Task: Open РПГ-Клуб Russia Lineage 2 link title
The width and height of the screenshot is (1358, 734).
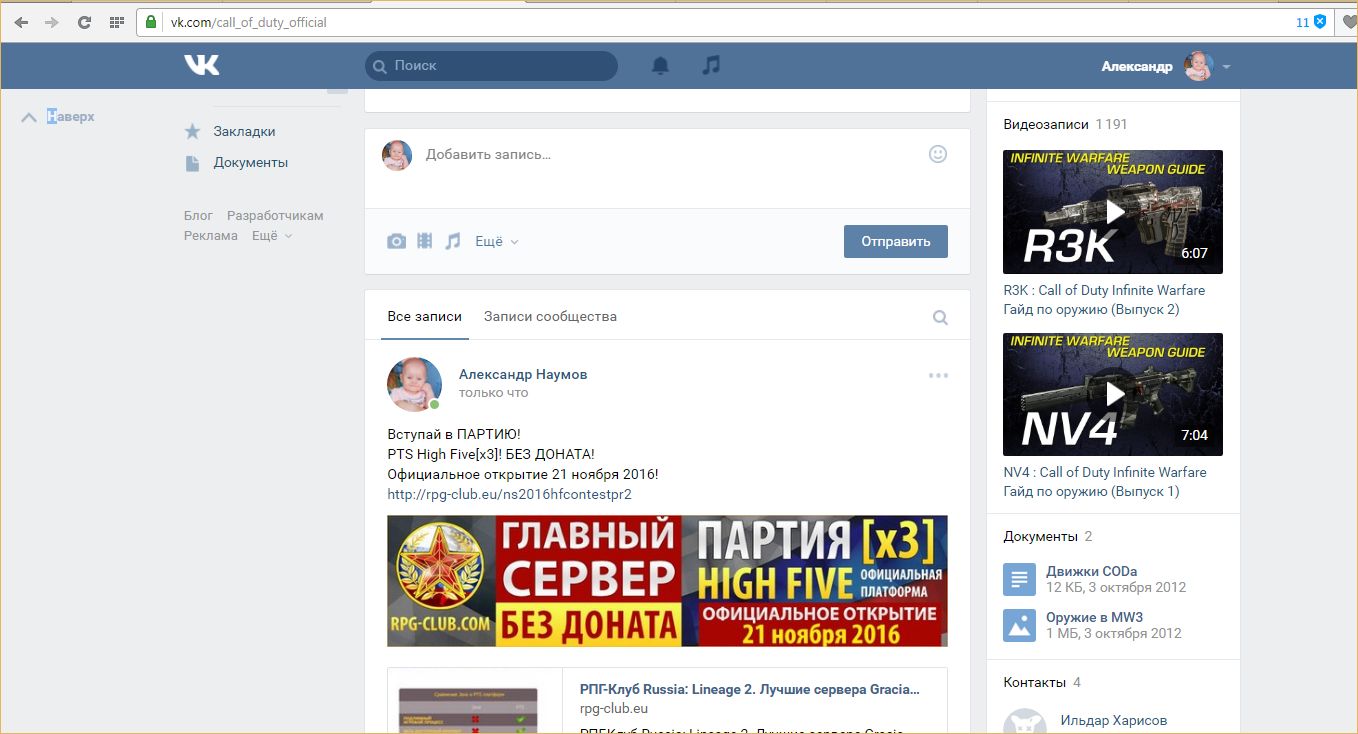Action: tap(749, 689)
